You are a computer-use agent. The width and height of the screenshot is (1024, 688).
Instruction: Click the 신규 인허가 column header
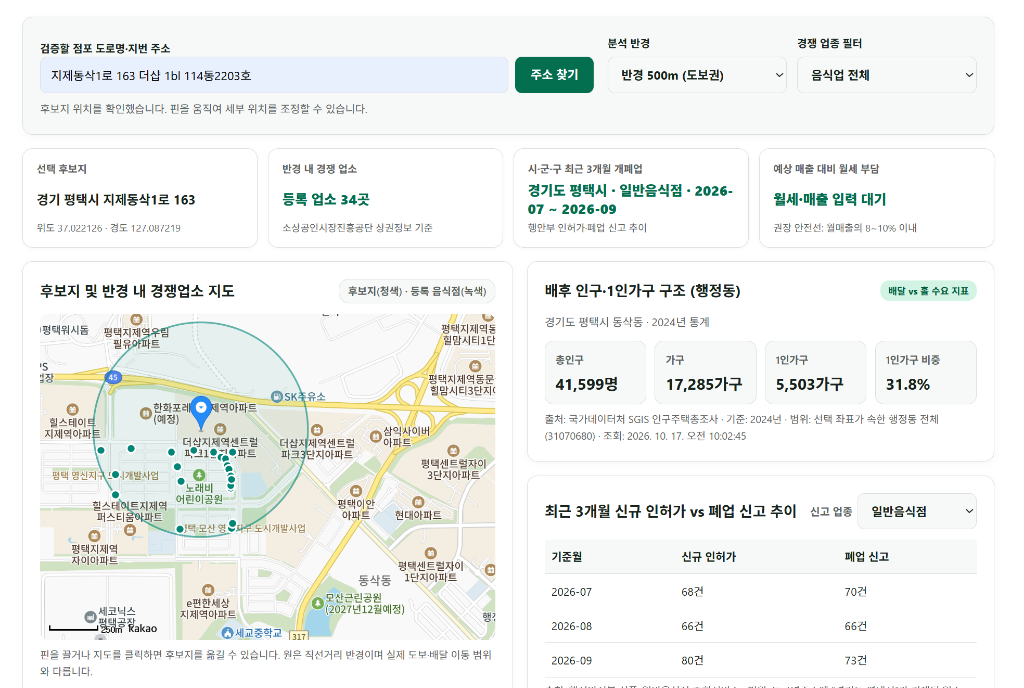(709, 557)
